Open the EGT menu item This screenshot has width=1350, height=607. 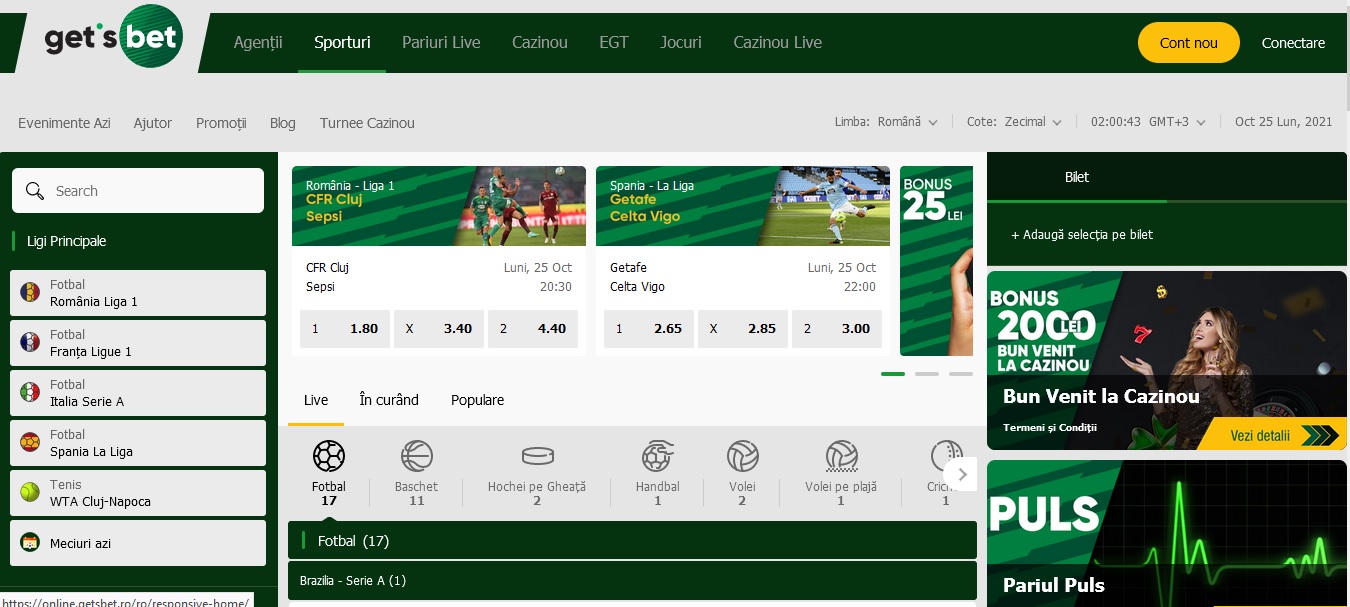(614, 42)
